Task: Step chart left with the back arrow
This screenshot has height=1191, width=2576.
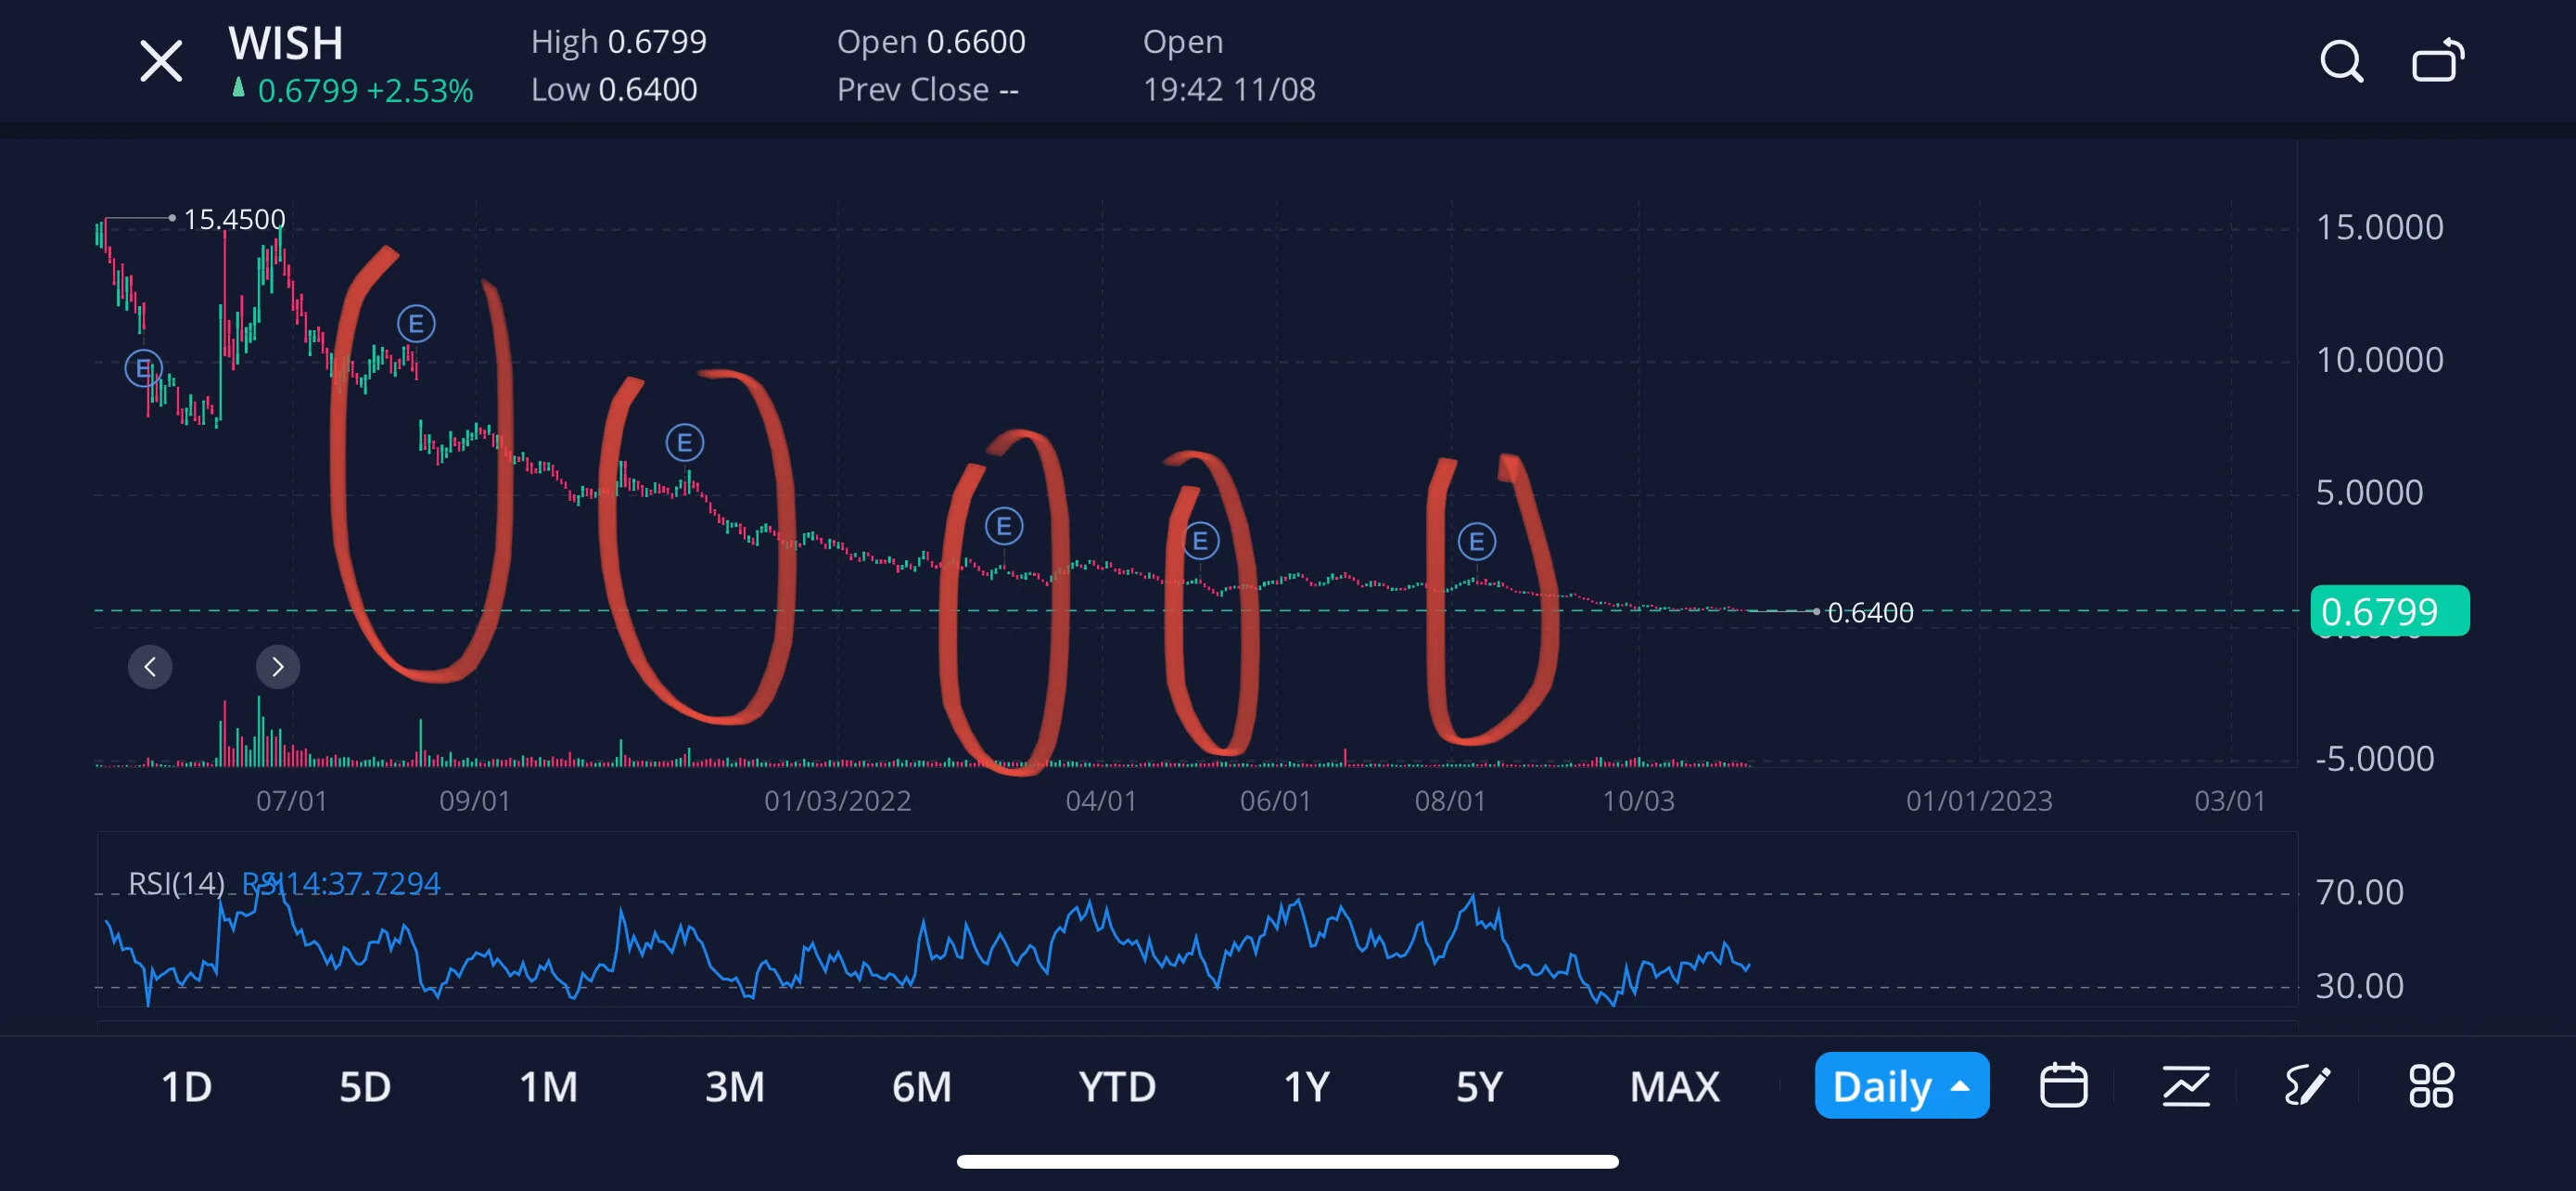Action: click(x=150, y=667)
